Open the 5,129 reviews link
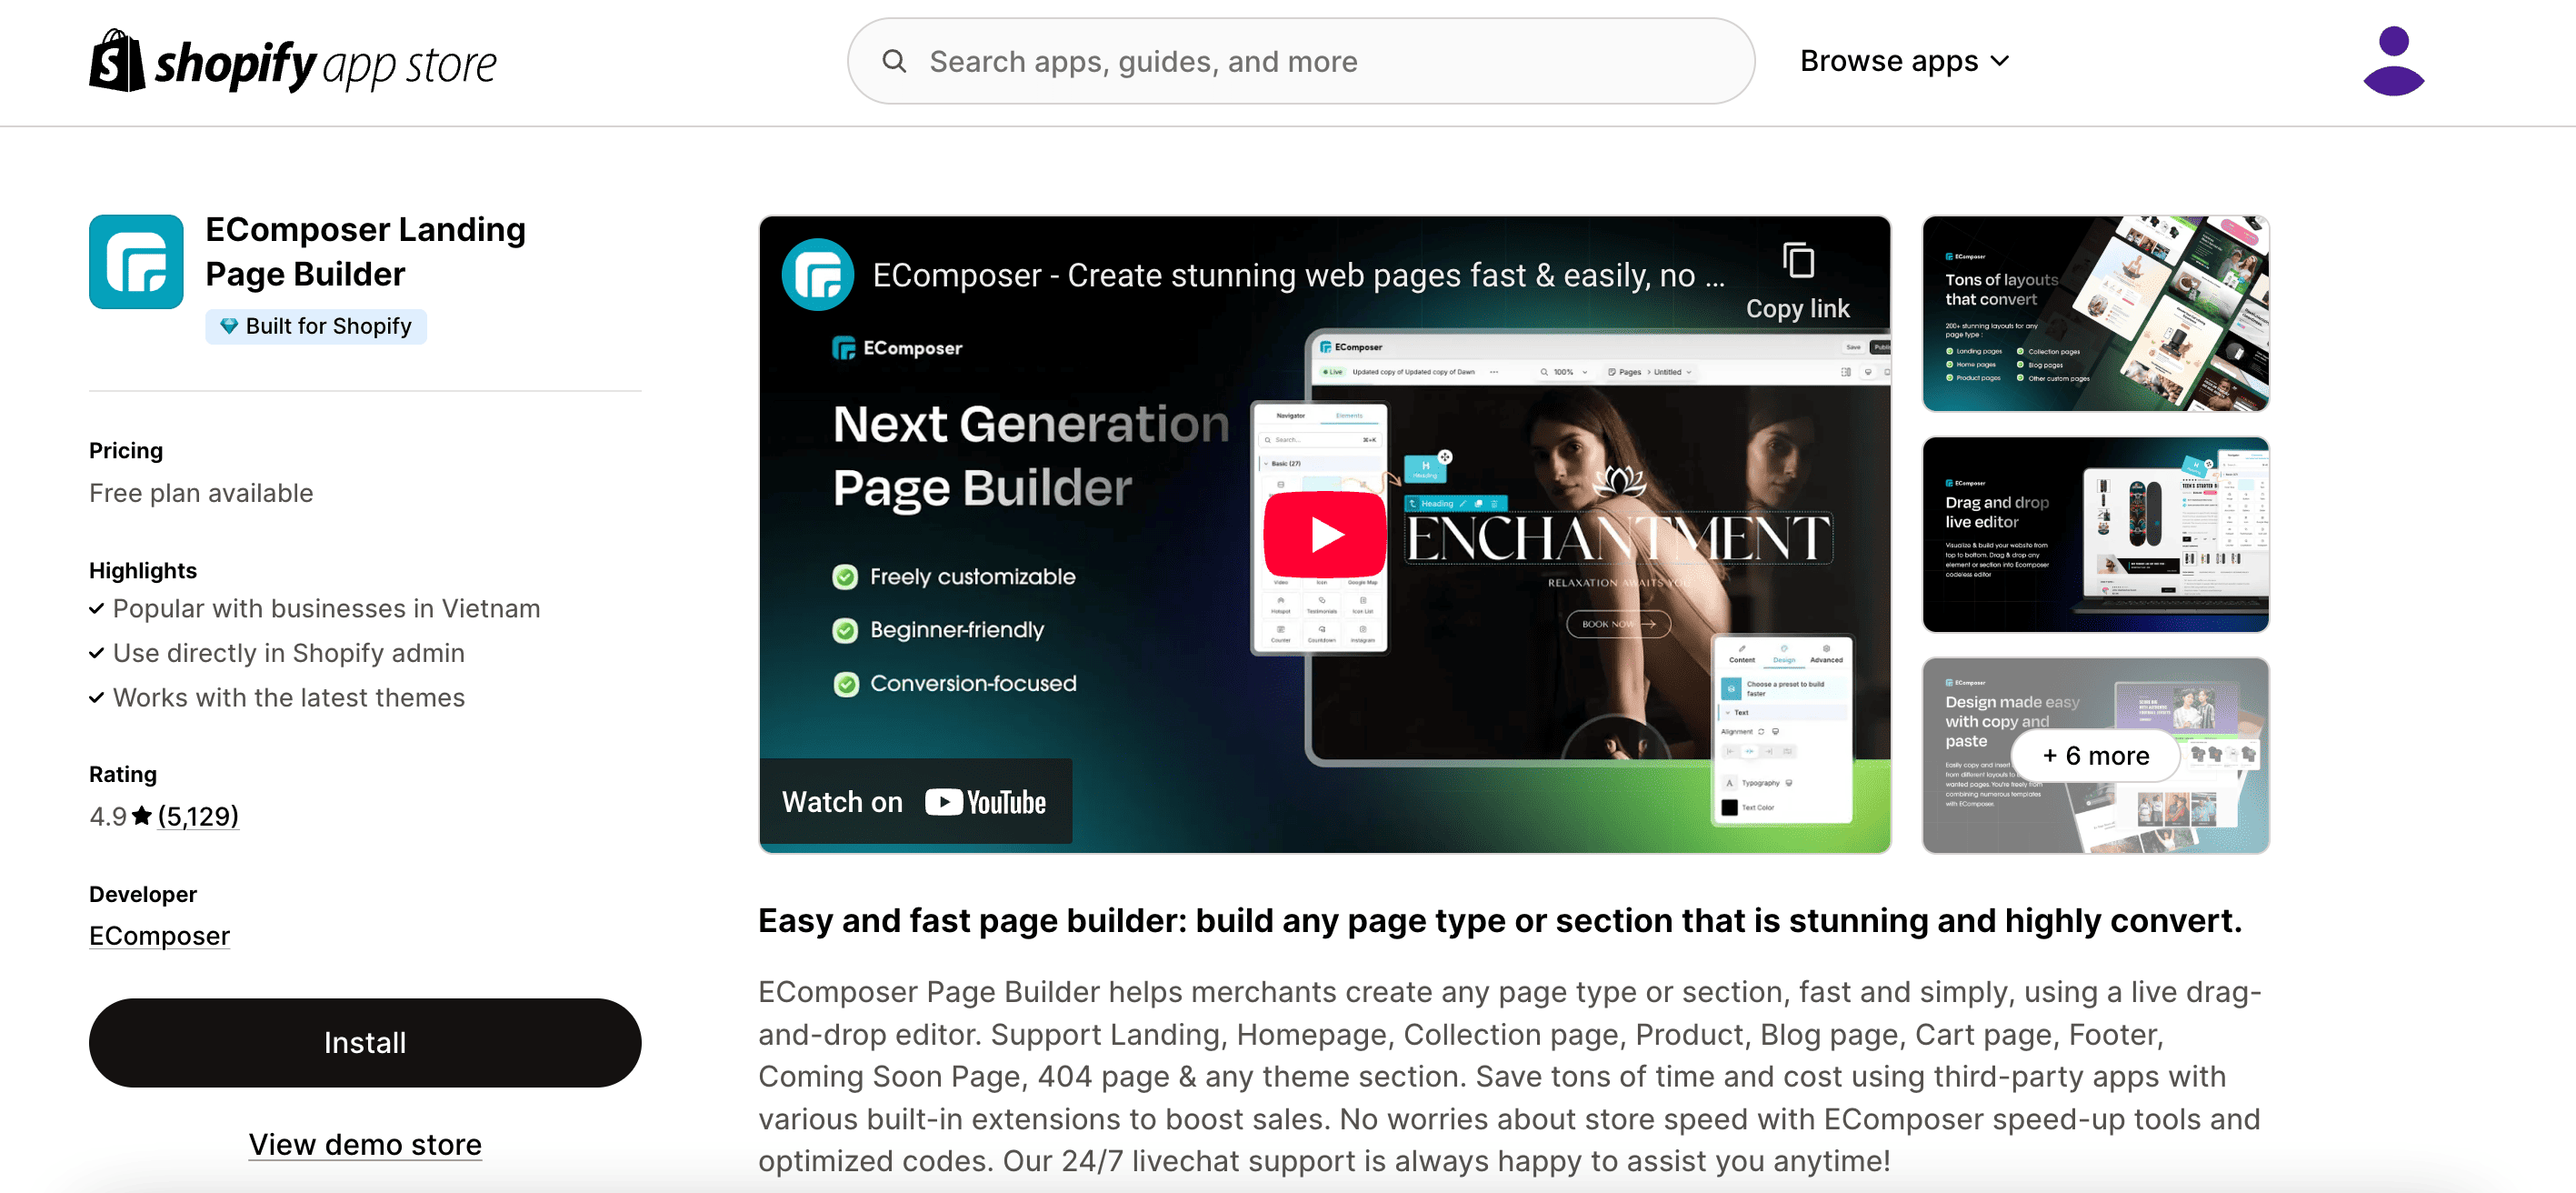 198,816
